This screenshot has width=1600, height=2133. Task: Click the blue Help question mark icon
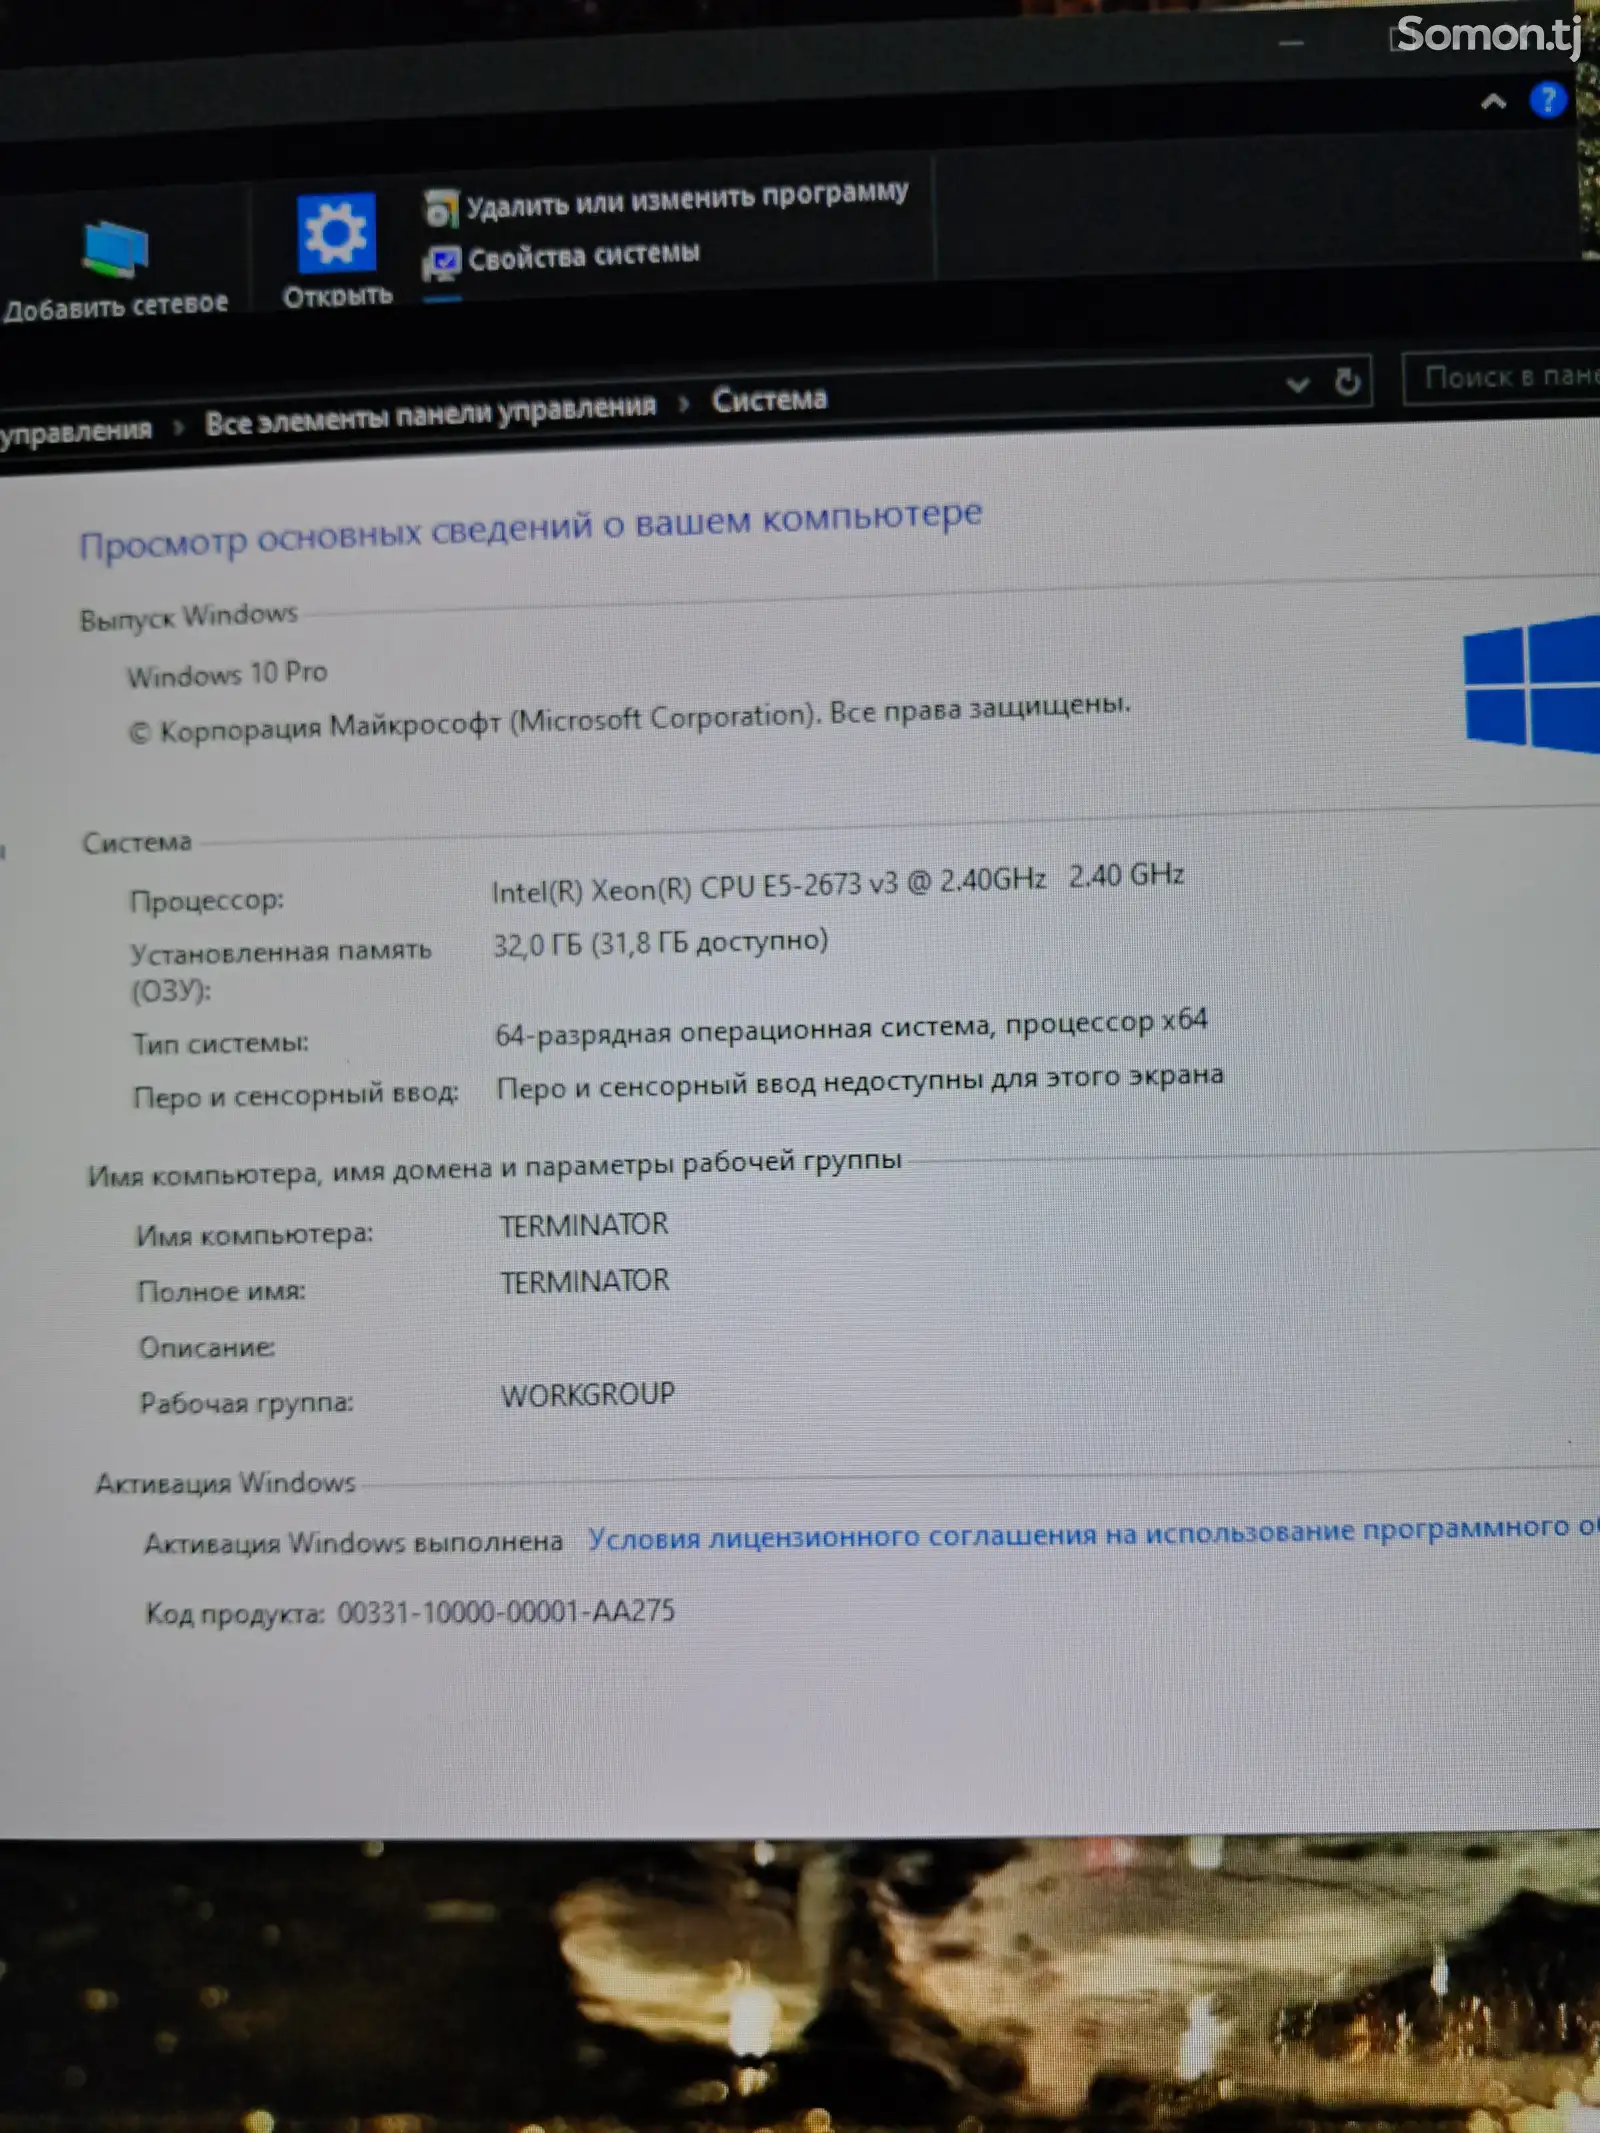coord(1547,100)
